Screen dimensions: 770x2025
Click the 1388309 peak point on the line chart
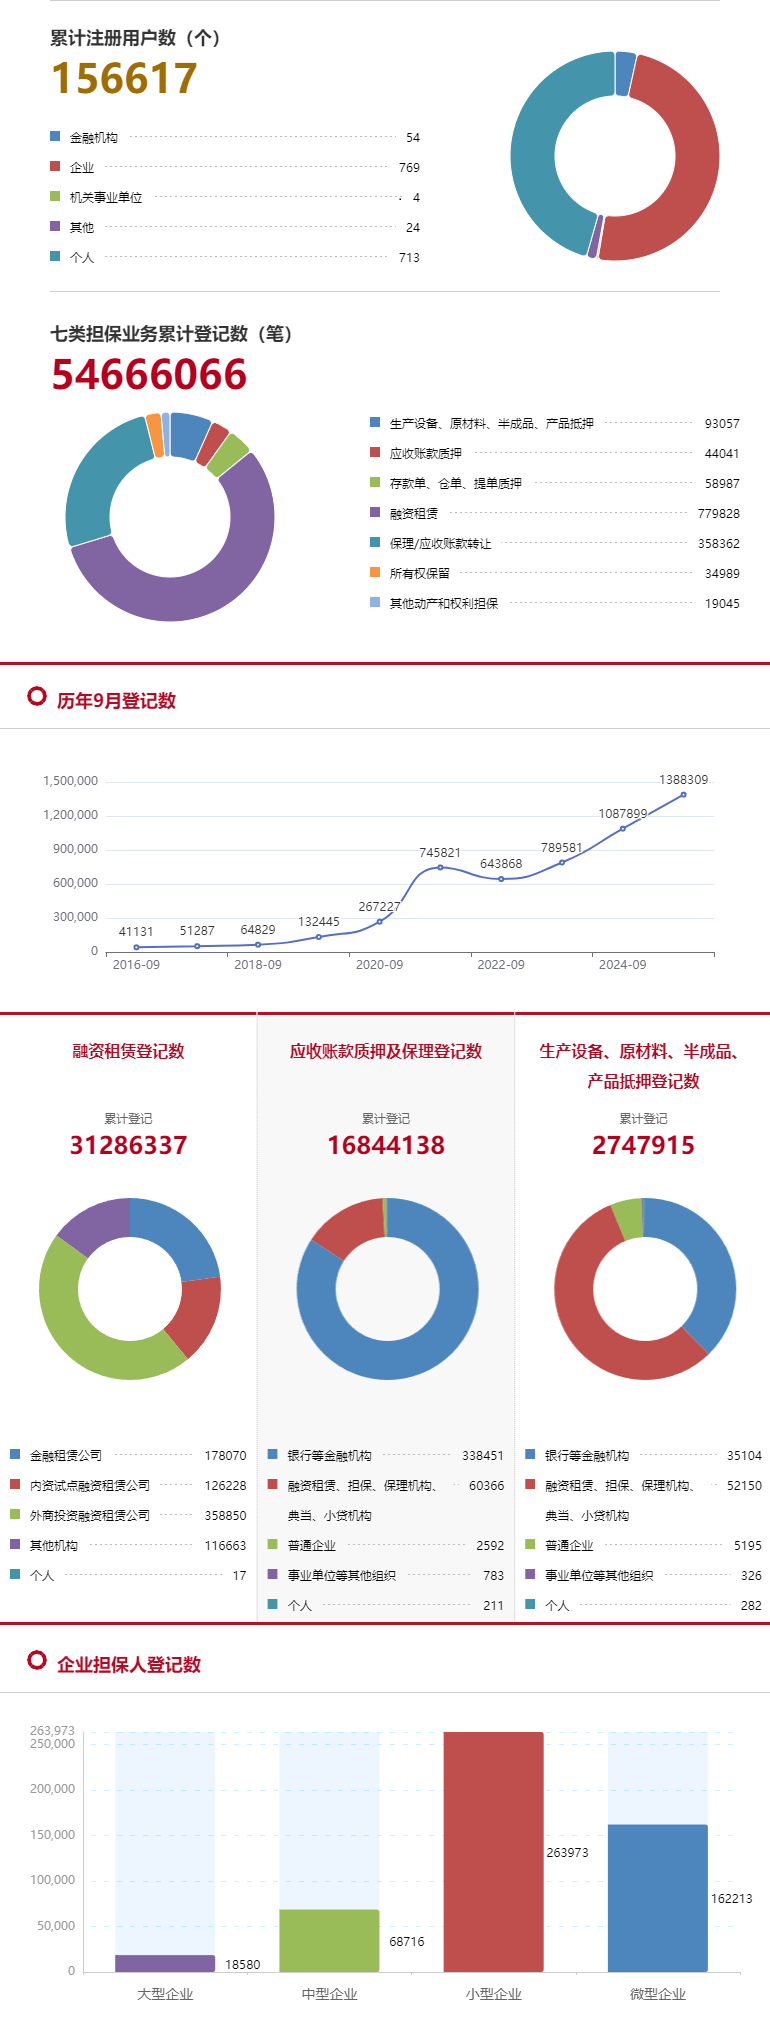coord(684,795)
